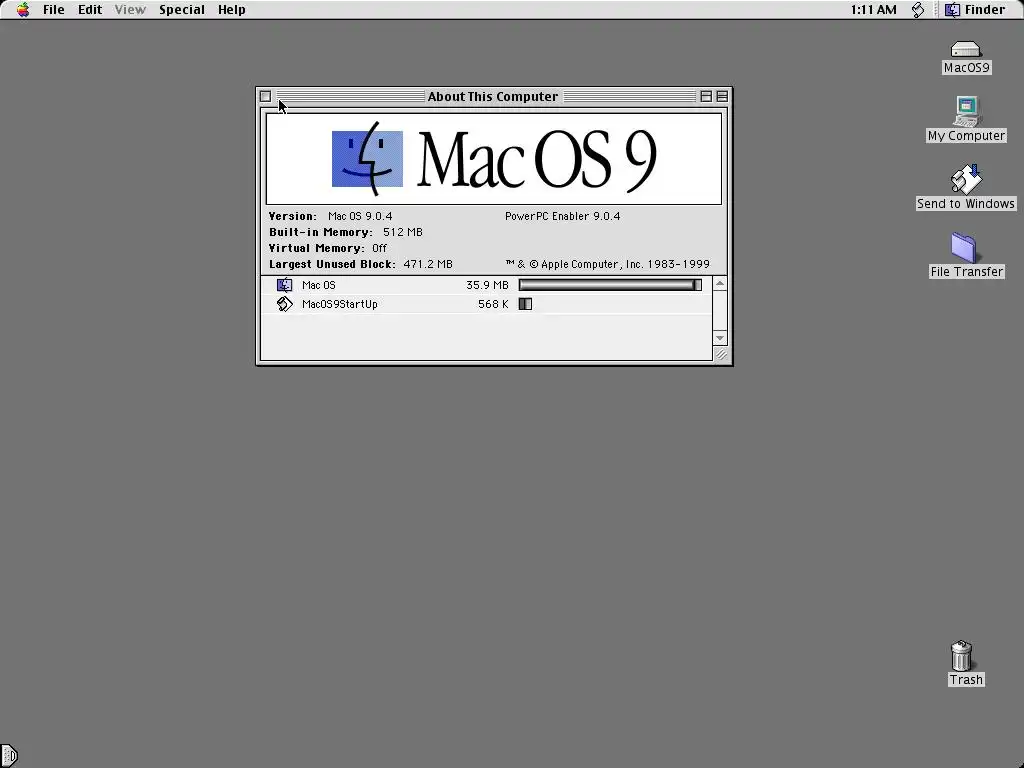Select the Mac OS memory row name
Screen dimensions: 1024x768
[319, 285]
